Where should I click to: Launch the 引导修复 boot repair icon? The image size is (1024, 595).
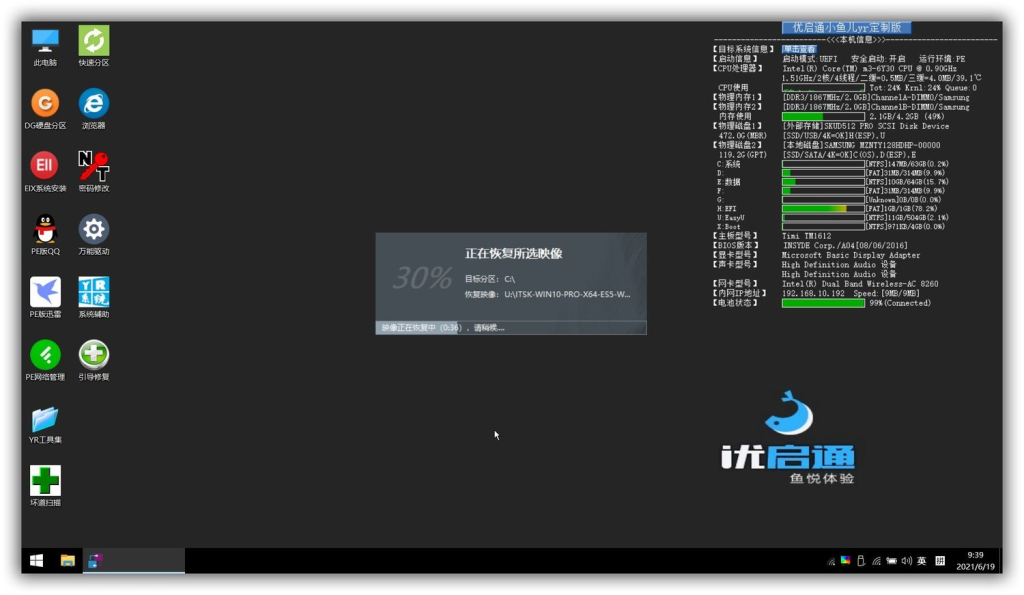tap(93, 361)
